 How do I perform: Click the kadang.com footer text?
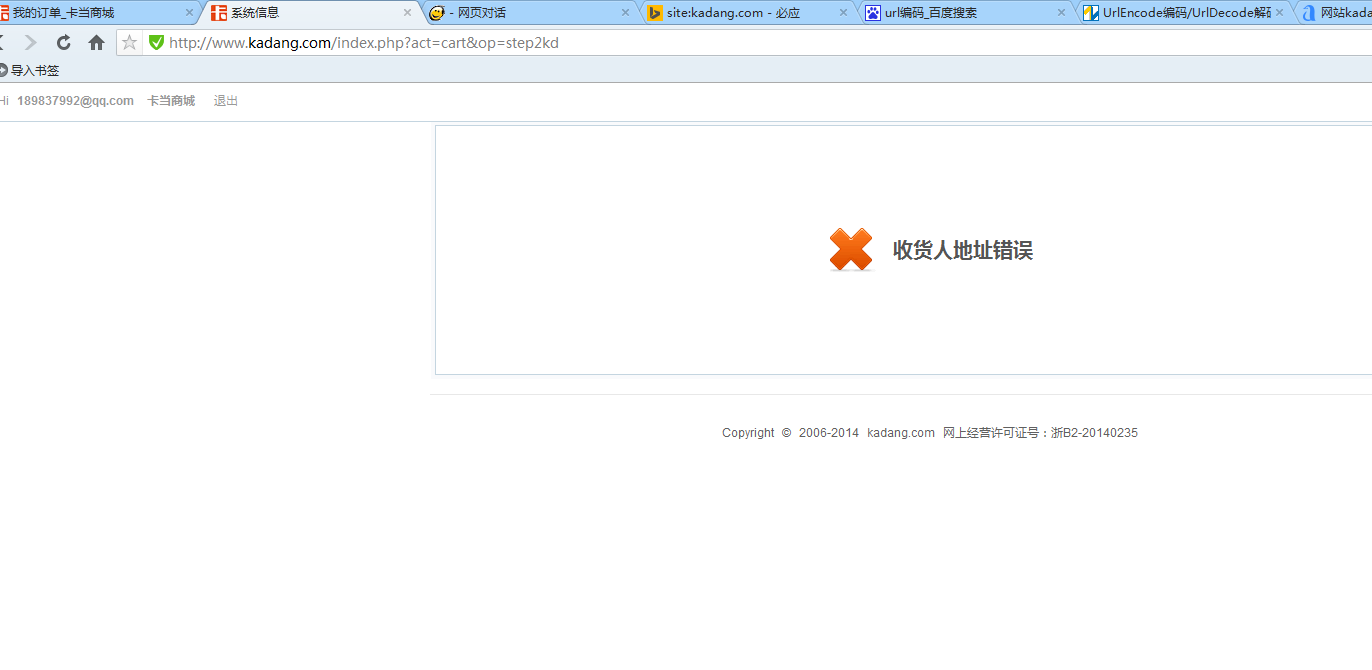(x=901, y=433)
